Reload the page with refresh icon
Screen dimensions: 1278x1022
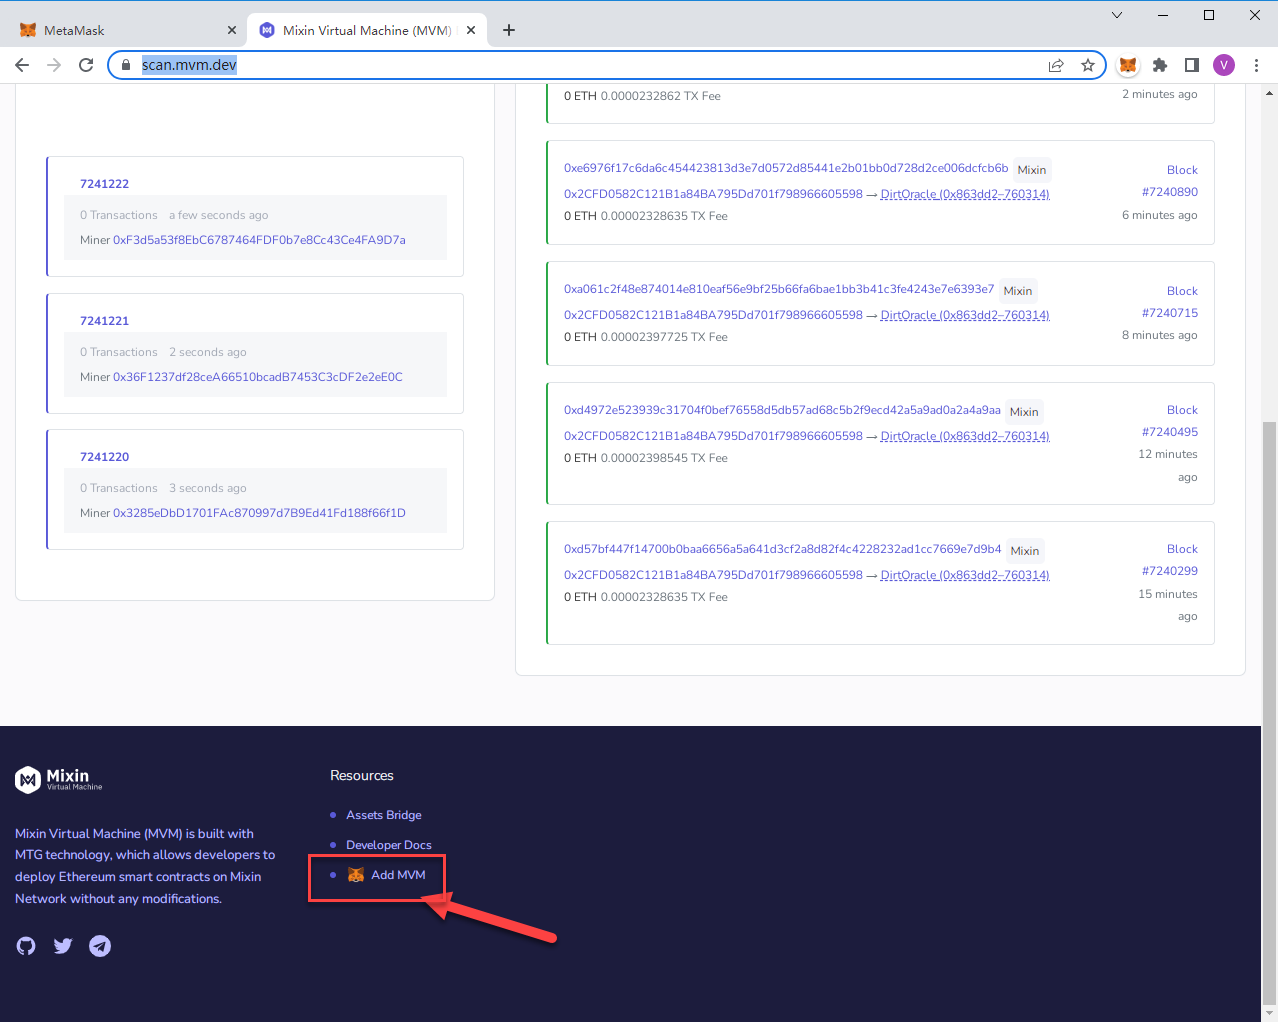pos(86,65)
